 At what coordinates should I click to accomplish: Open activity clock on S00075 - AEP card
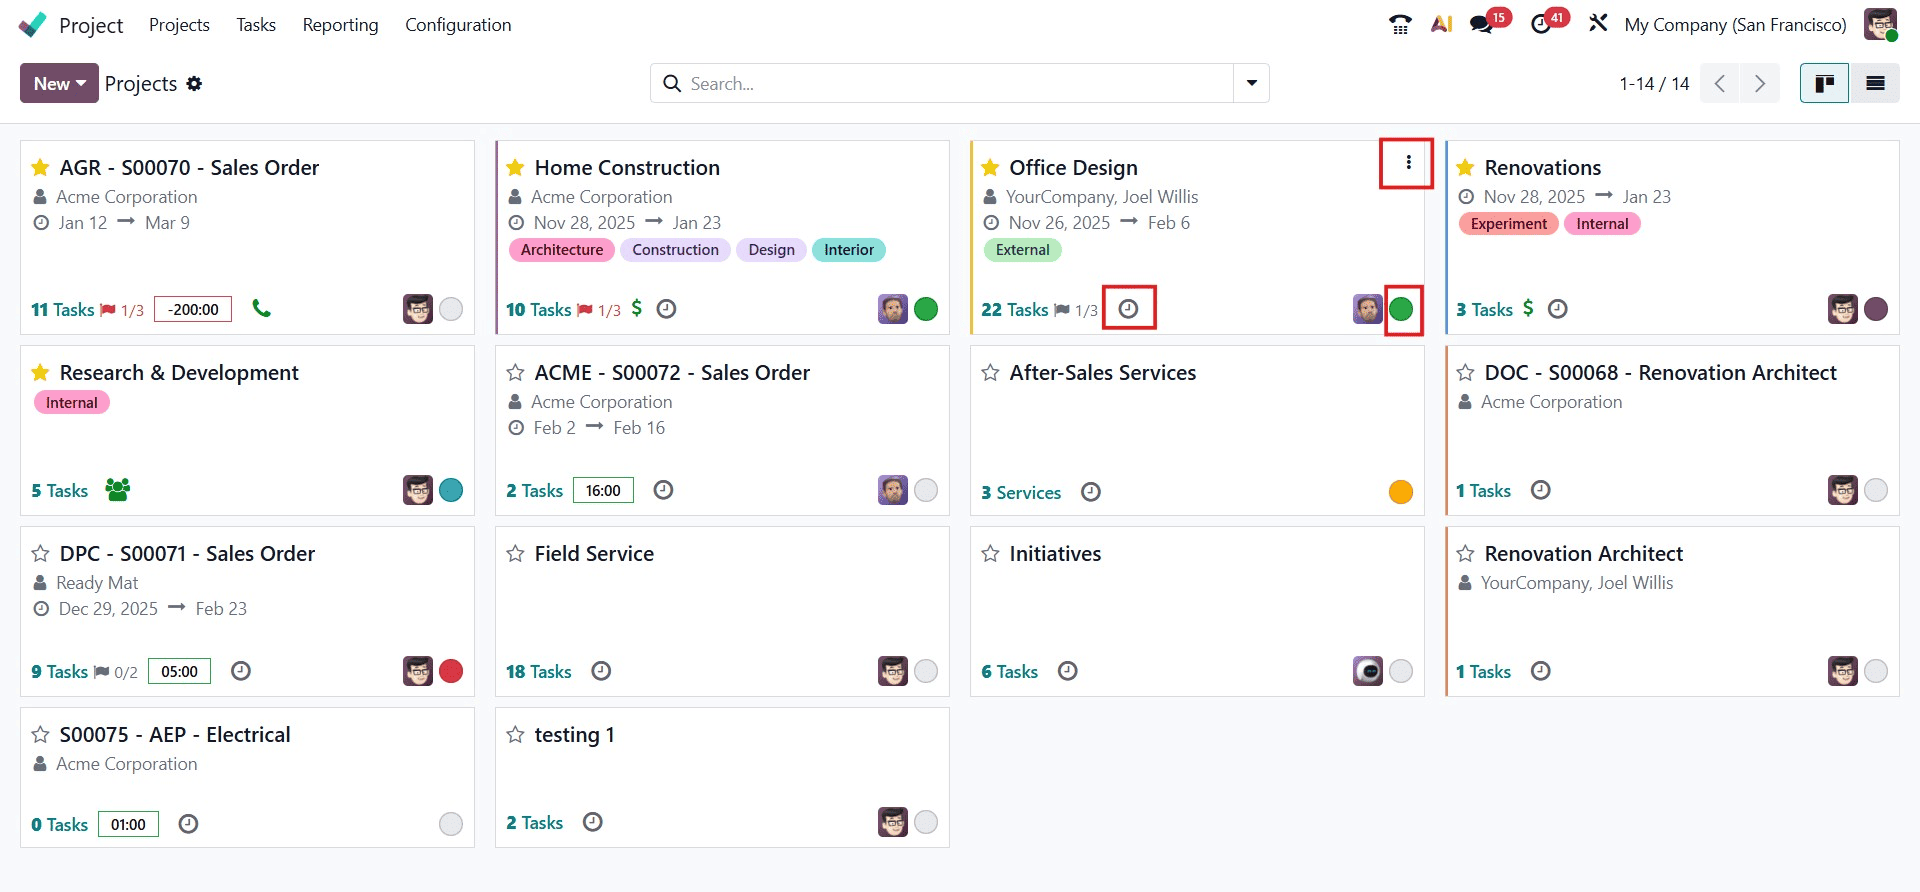pyautogui.click(x=188, y=824)
